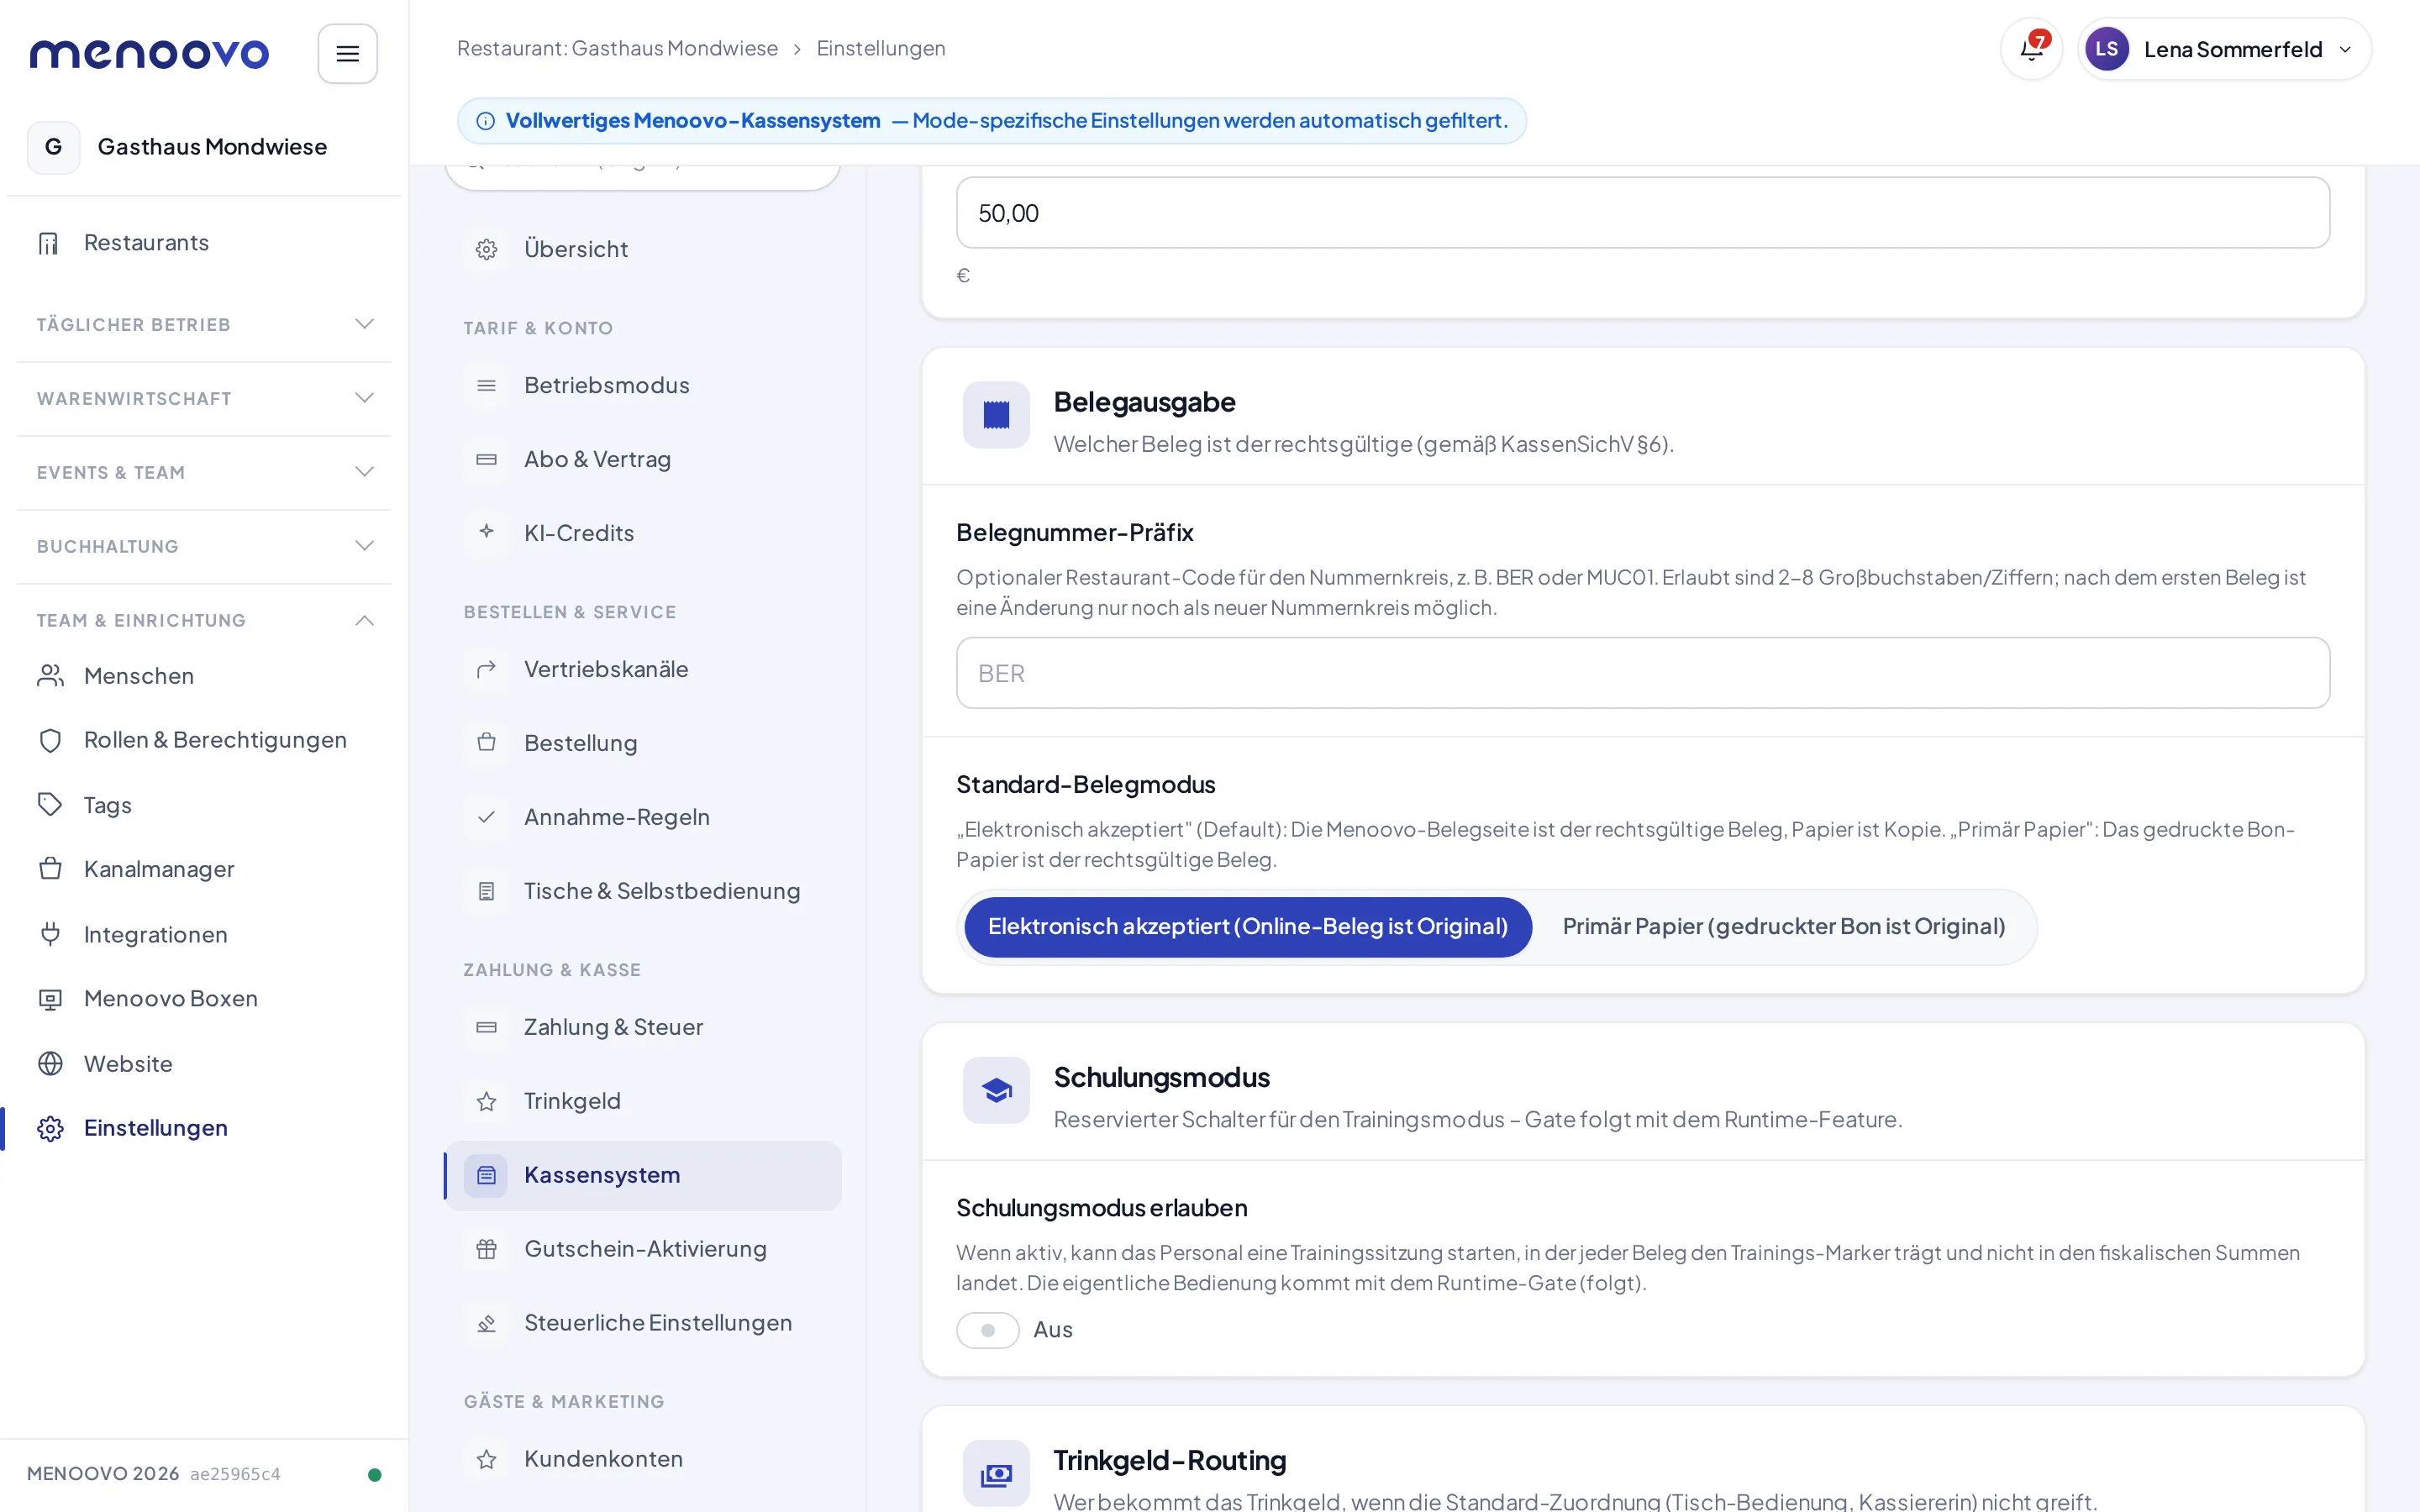This screenshot has height=1512, width=2420.
Task: Select the active Kassensystem settings item
Action: 642,1175
